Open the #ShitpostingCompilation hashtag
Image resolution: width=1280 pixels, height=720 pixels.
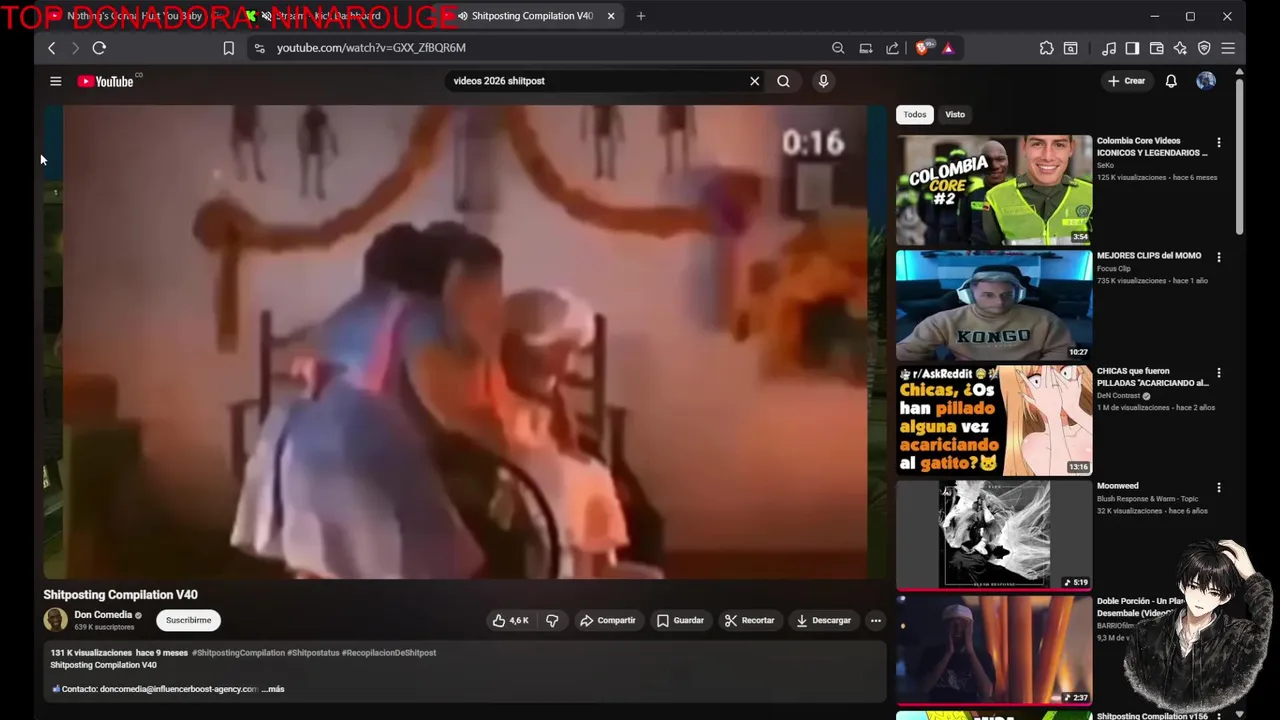238,653
